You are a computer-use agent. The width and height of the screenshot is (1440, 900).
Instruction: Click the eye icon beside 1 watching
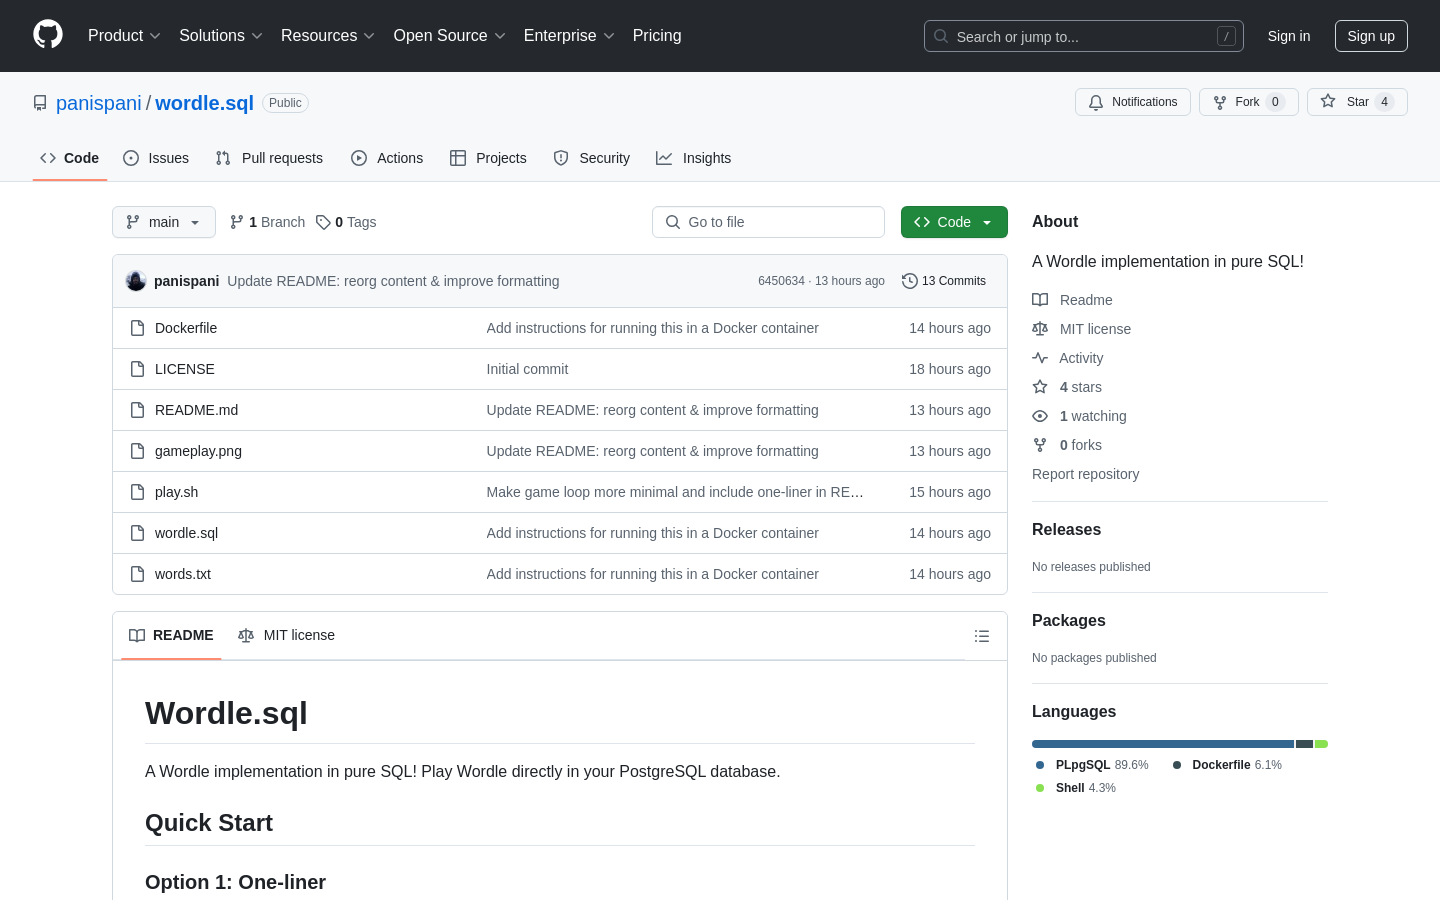pos(1040,416)
